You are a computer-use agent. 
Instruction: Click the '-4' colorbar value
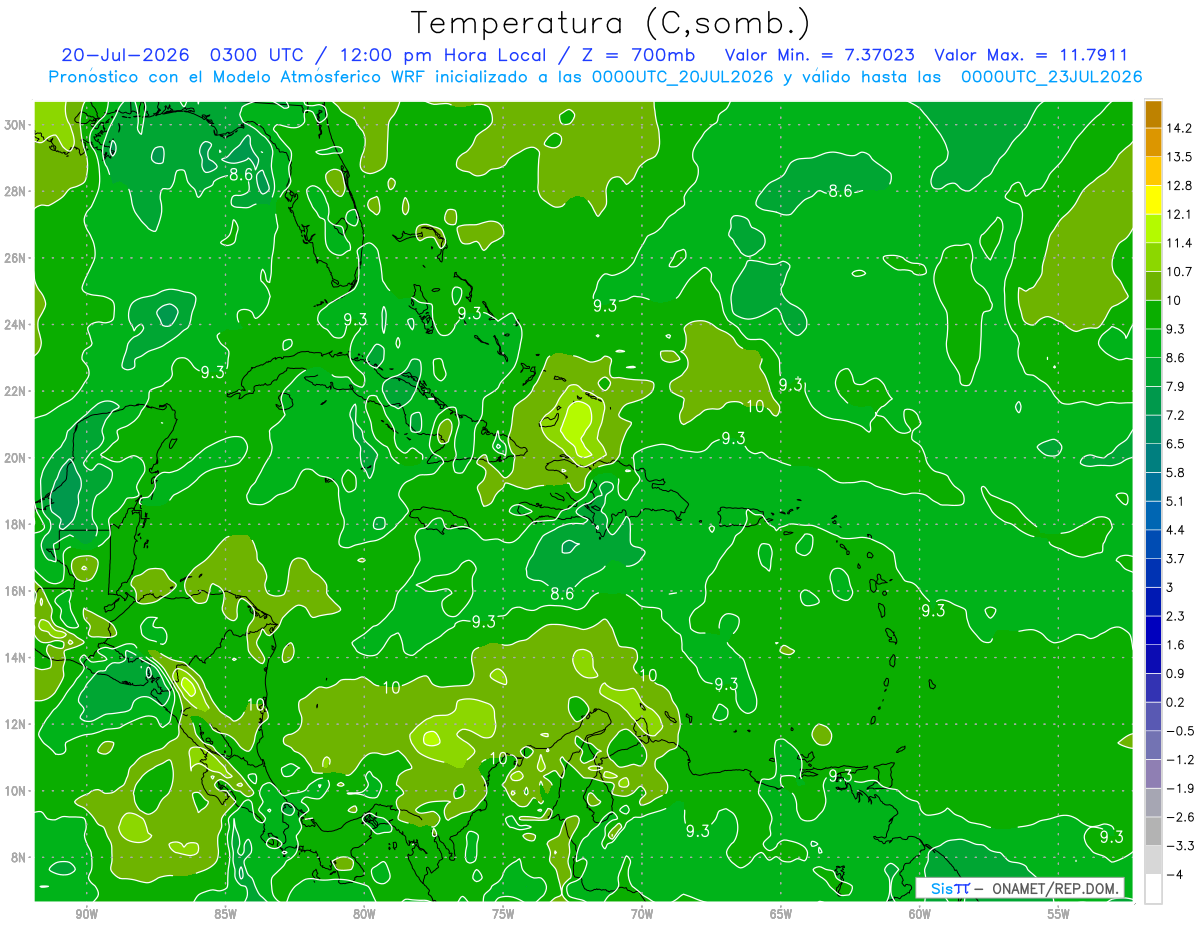1173,874
